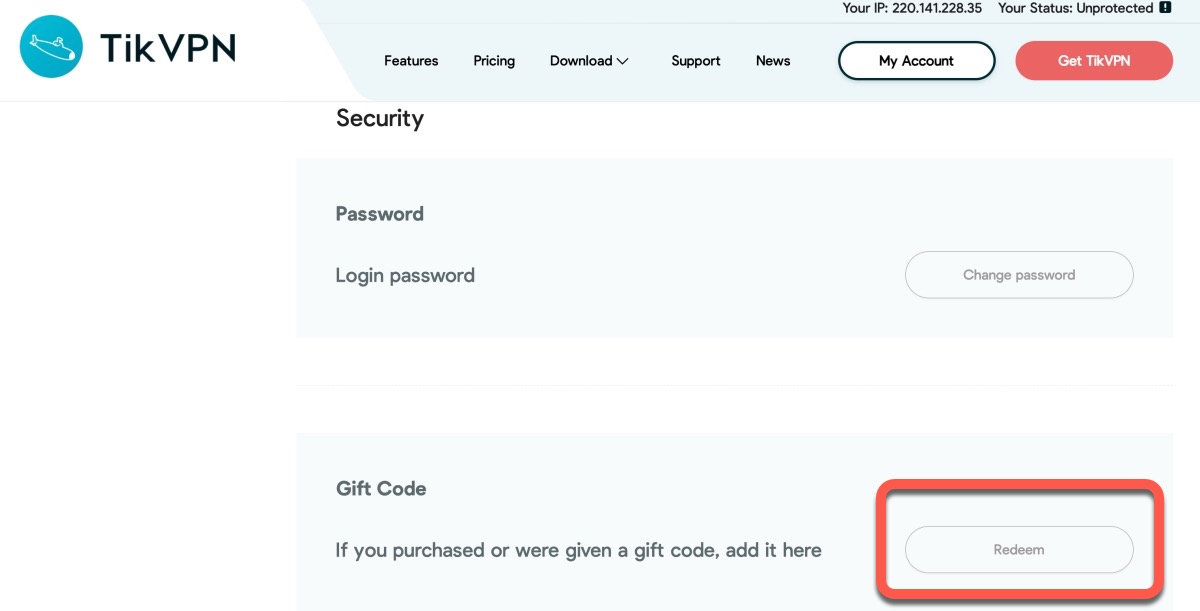Click the Unprotected status warning icon
1200x611 pixels.
pyautogui.click(x=1165, y=8)
